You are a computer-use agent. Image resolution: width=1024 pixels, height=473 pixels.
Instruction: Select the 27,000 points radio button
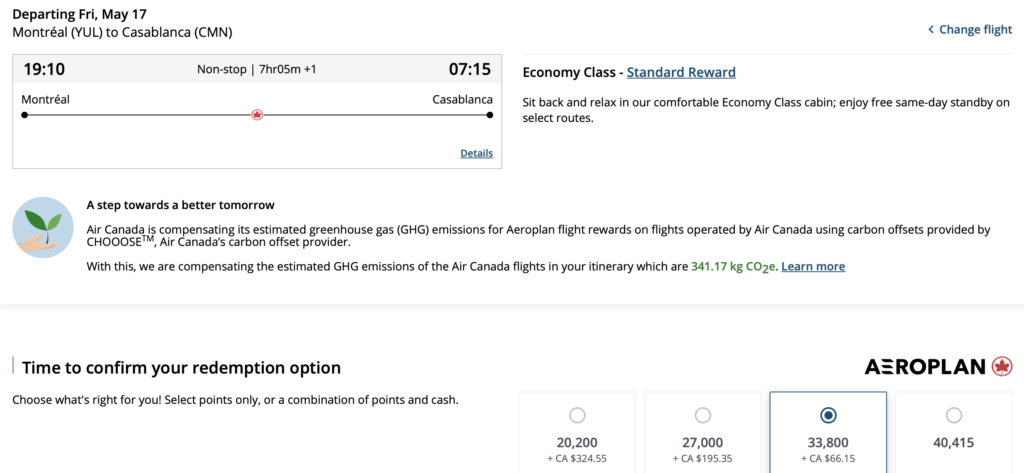(x=703, y=415)
